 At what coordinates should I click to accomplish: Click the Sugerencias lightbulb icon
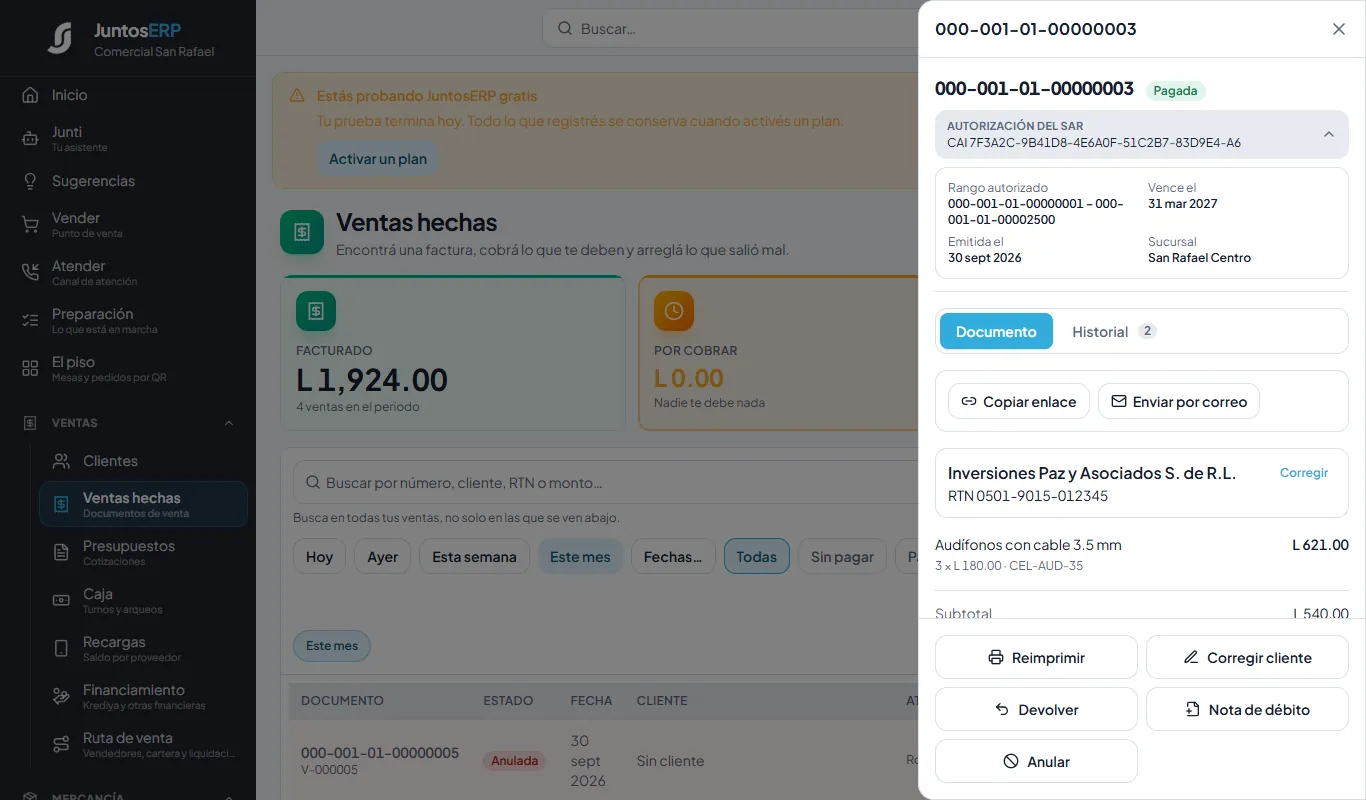coord(30,181)
